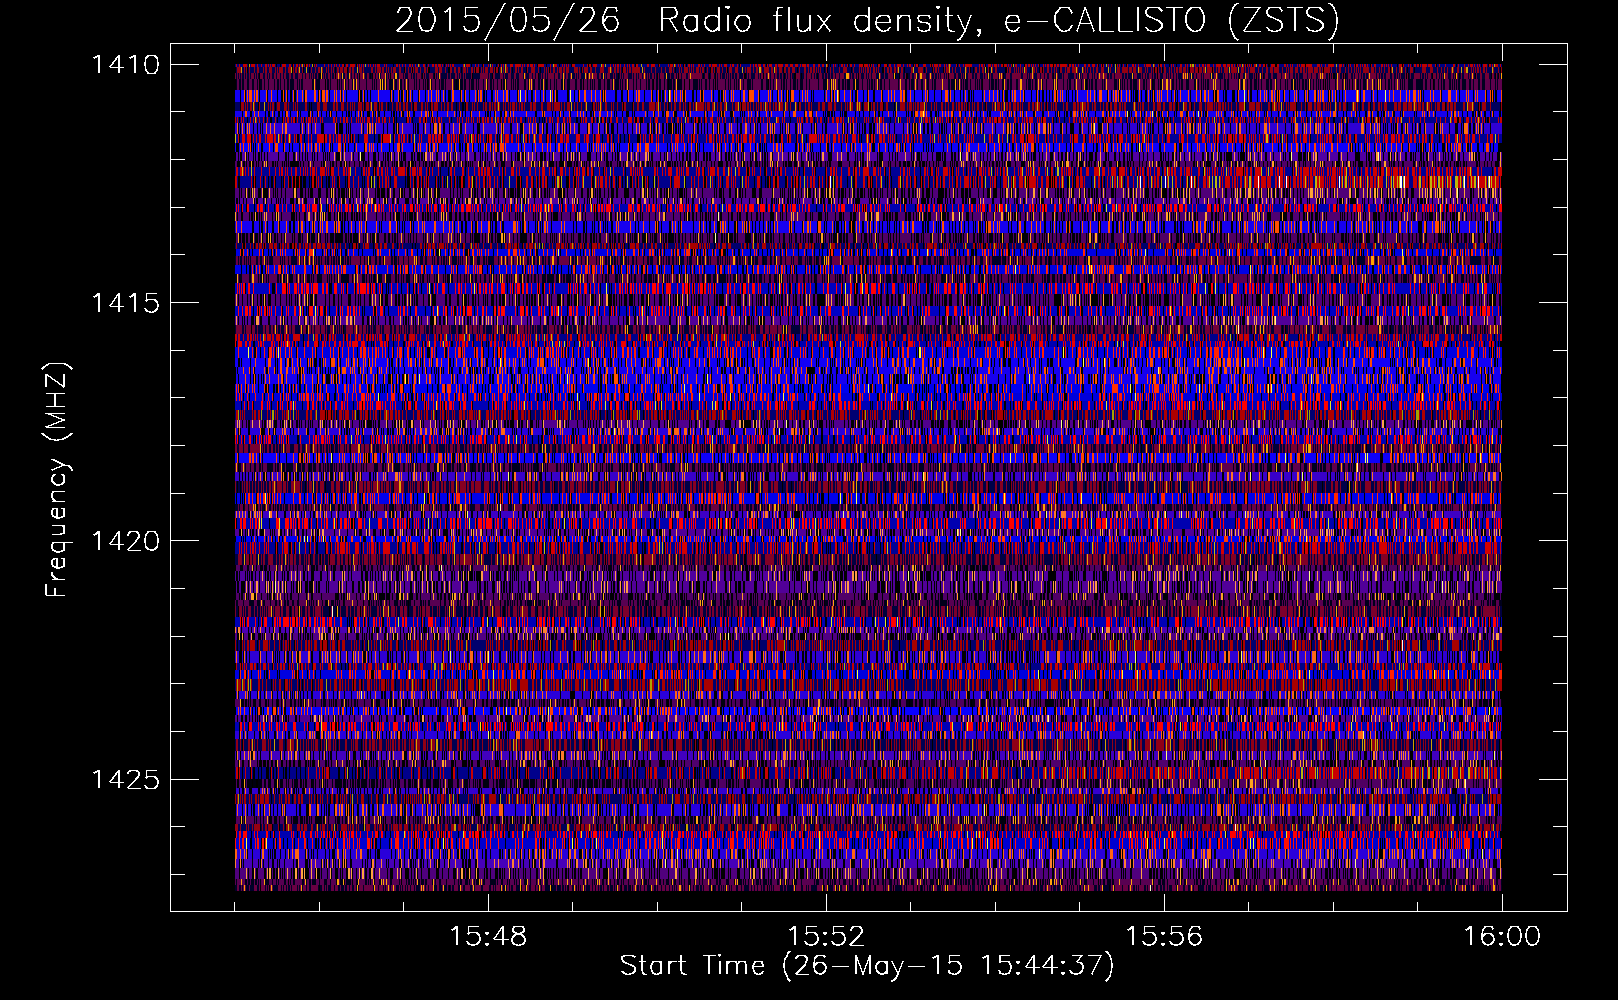Image resolution: width=1618 pixels, height=1000 pixels.
Task: Click the 15:48 time tick label
Action: (x=488, y=937)
